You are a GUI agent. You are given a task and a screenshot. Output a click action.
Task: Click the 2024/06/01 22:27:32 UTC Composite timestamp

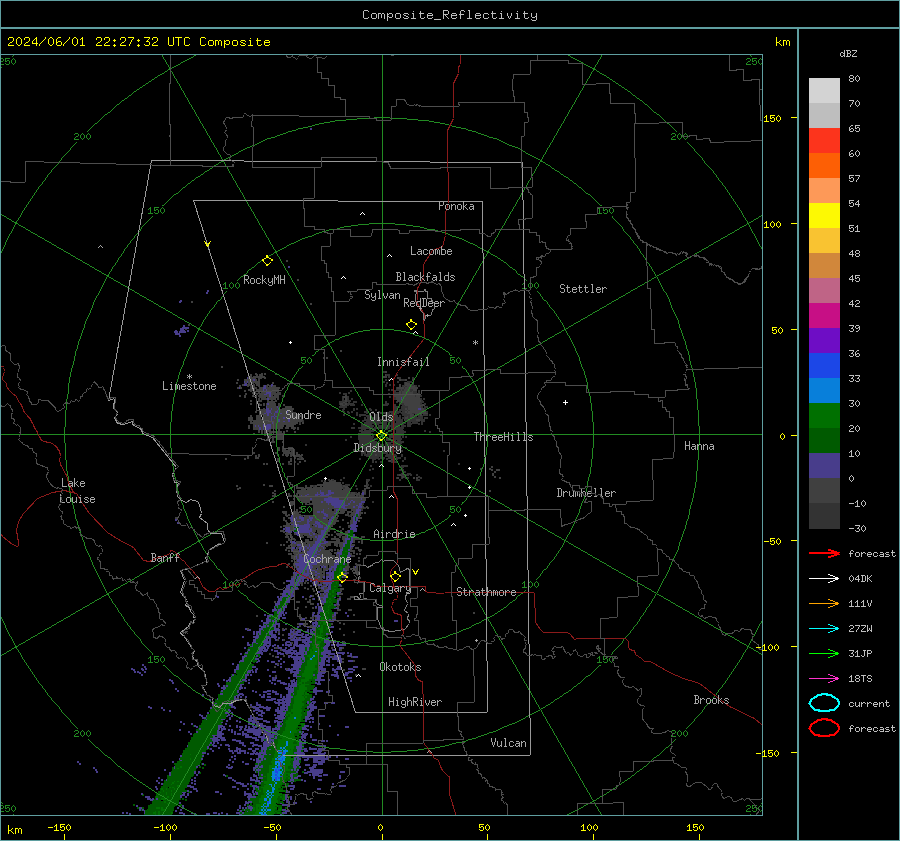[138, 42]
